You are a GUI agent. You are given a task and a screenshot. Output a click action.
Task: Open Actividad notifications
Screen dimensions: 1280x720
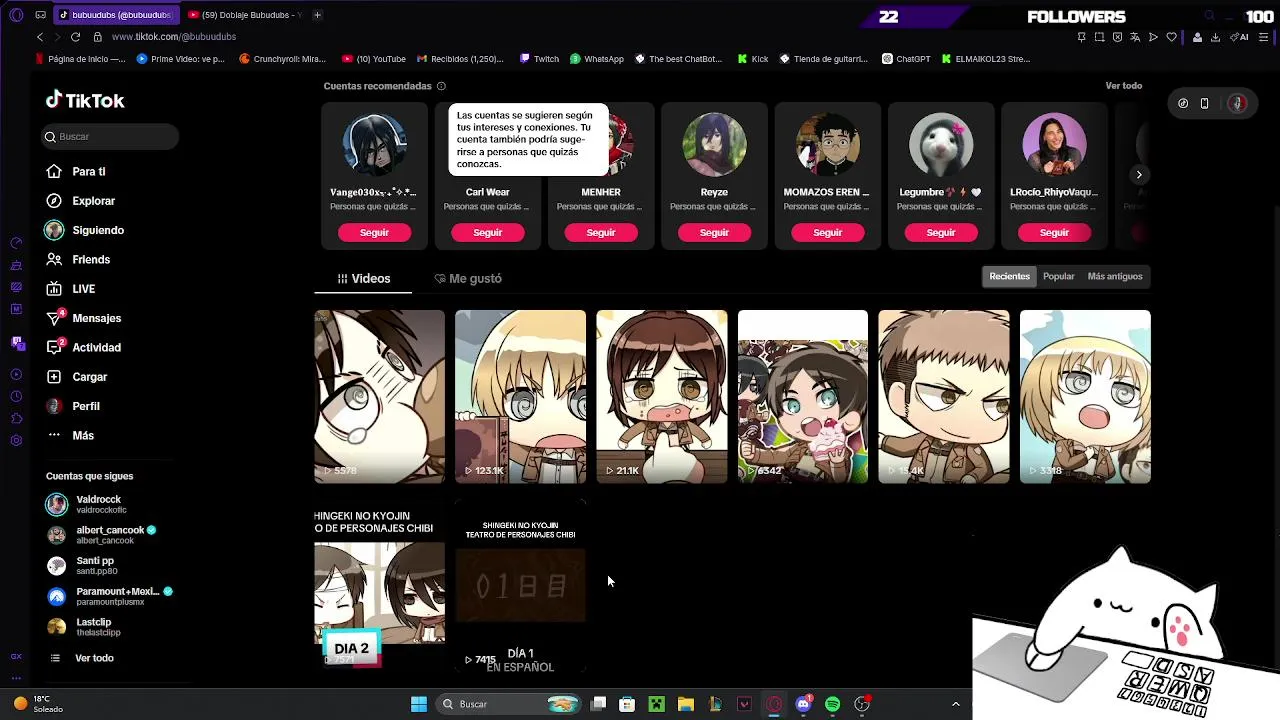(84, 348)
